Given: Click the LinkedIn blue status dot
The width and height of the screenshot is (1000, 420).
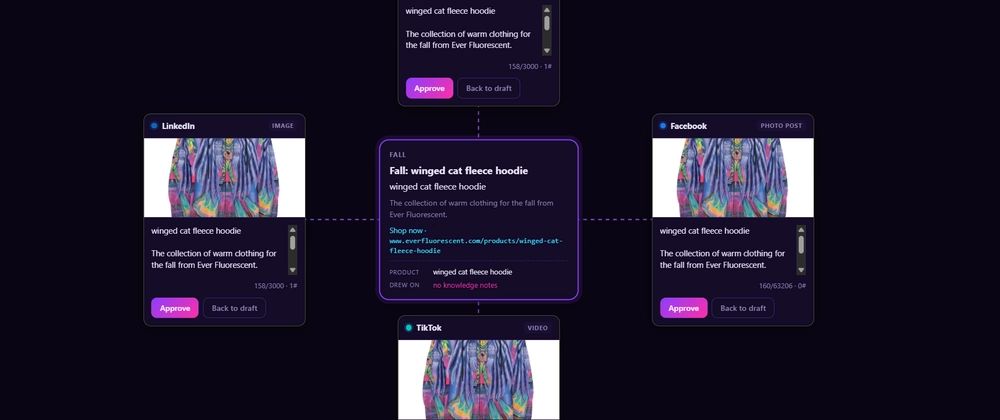Looking at the screenshot, I should click(x=154, y=126).
